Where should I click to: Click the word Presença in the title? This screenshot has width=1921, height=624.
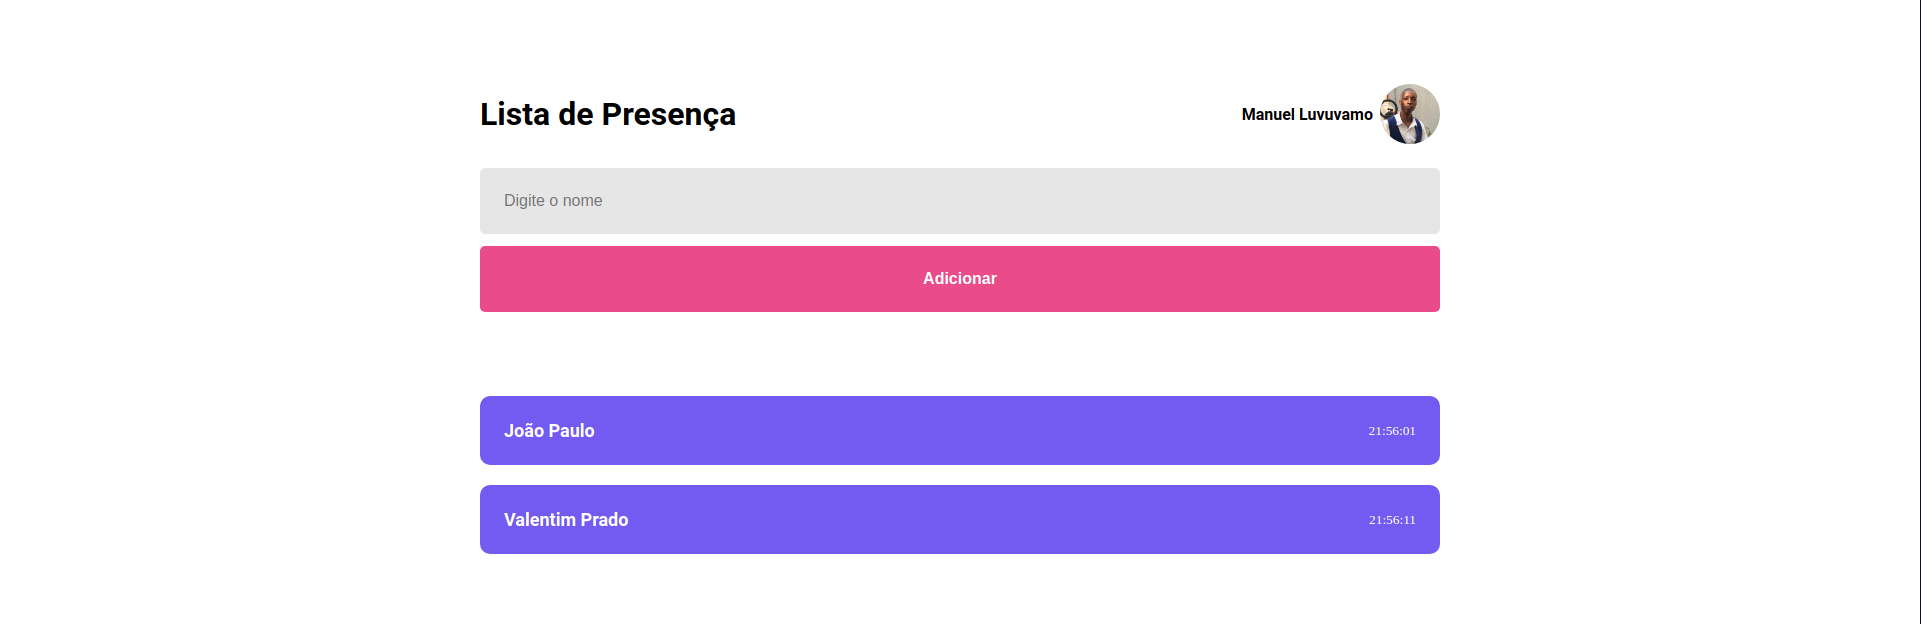[669, 116]
